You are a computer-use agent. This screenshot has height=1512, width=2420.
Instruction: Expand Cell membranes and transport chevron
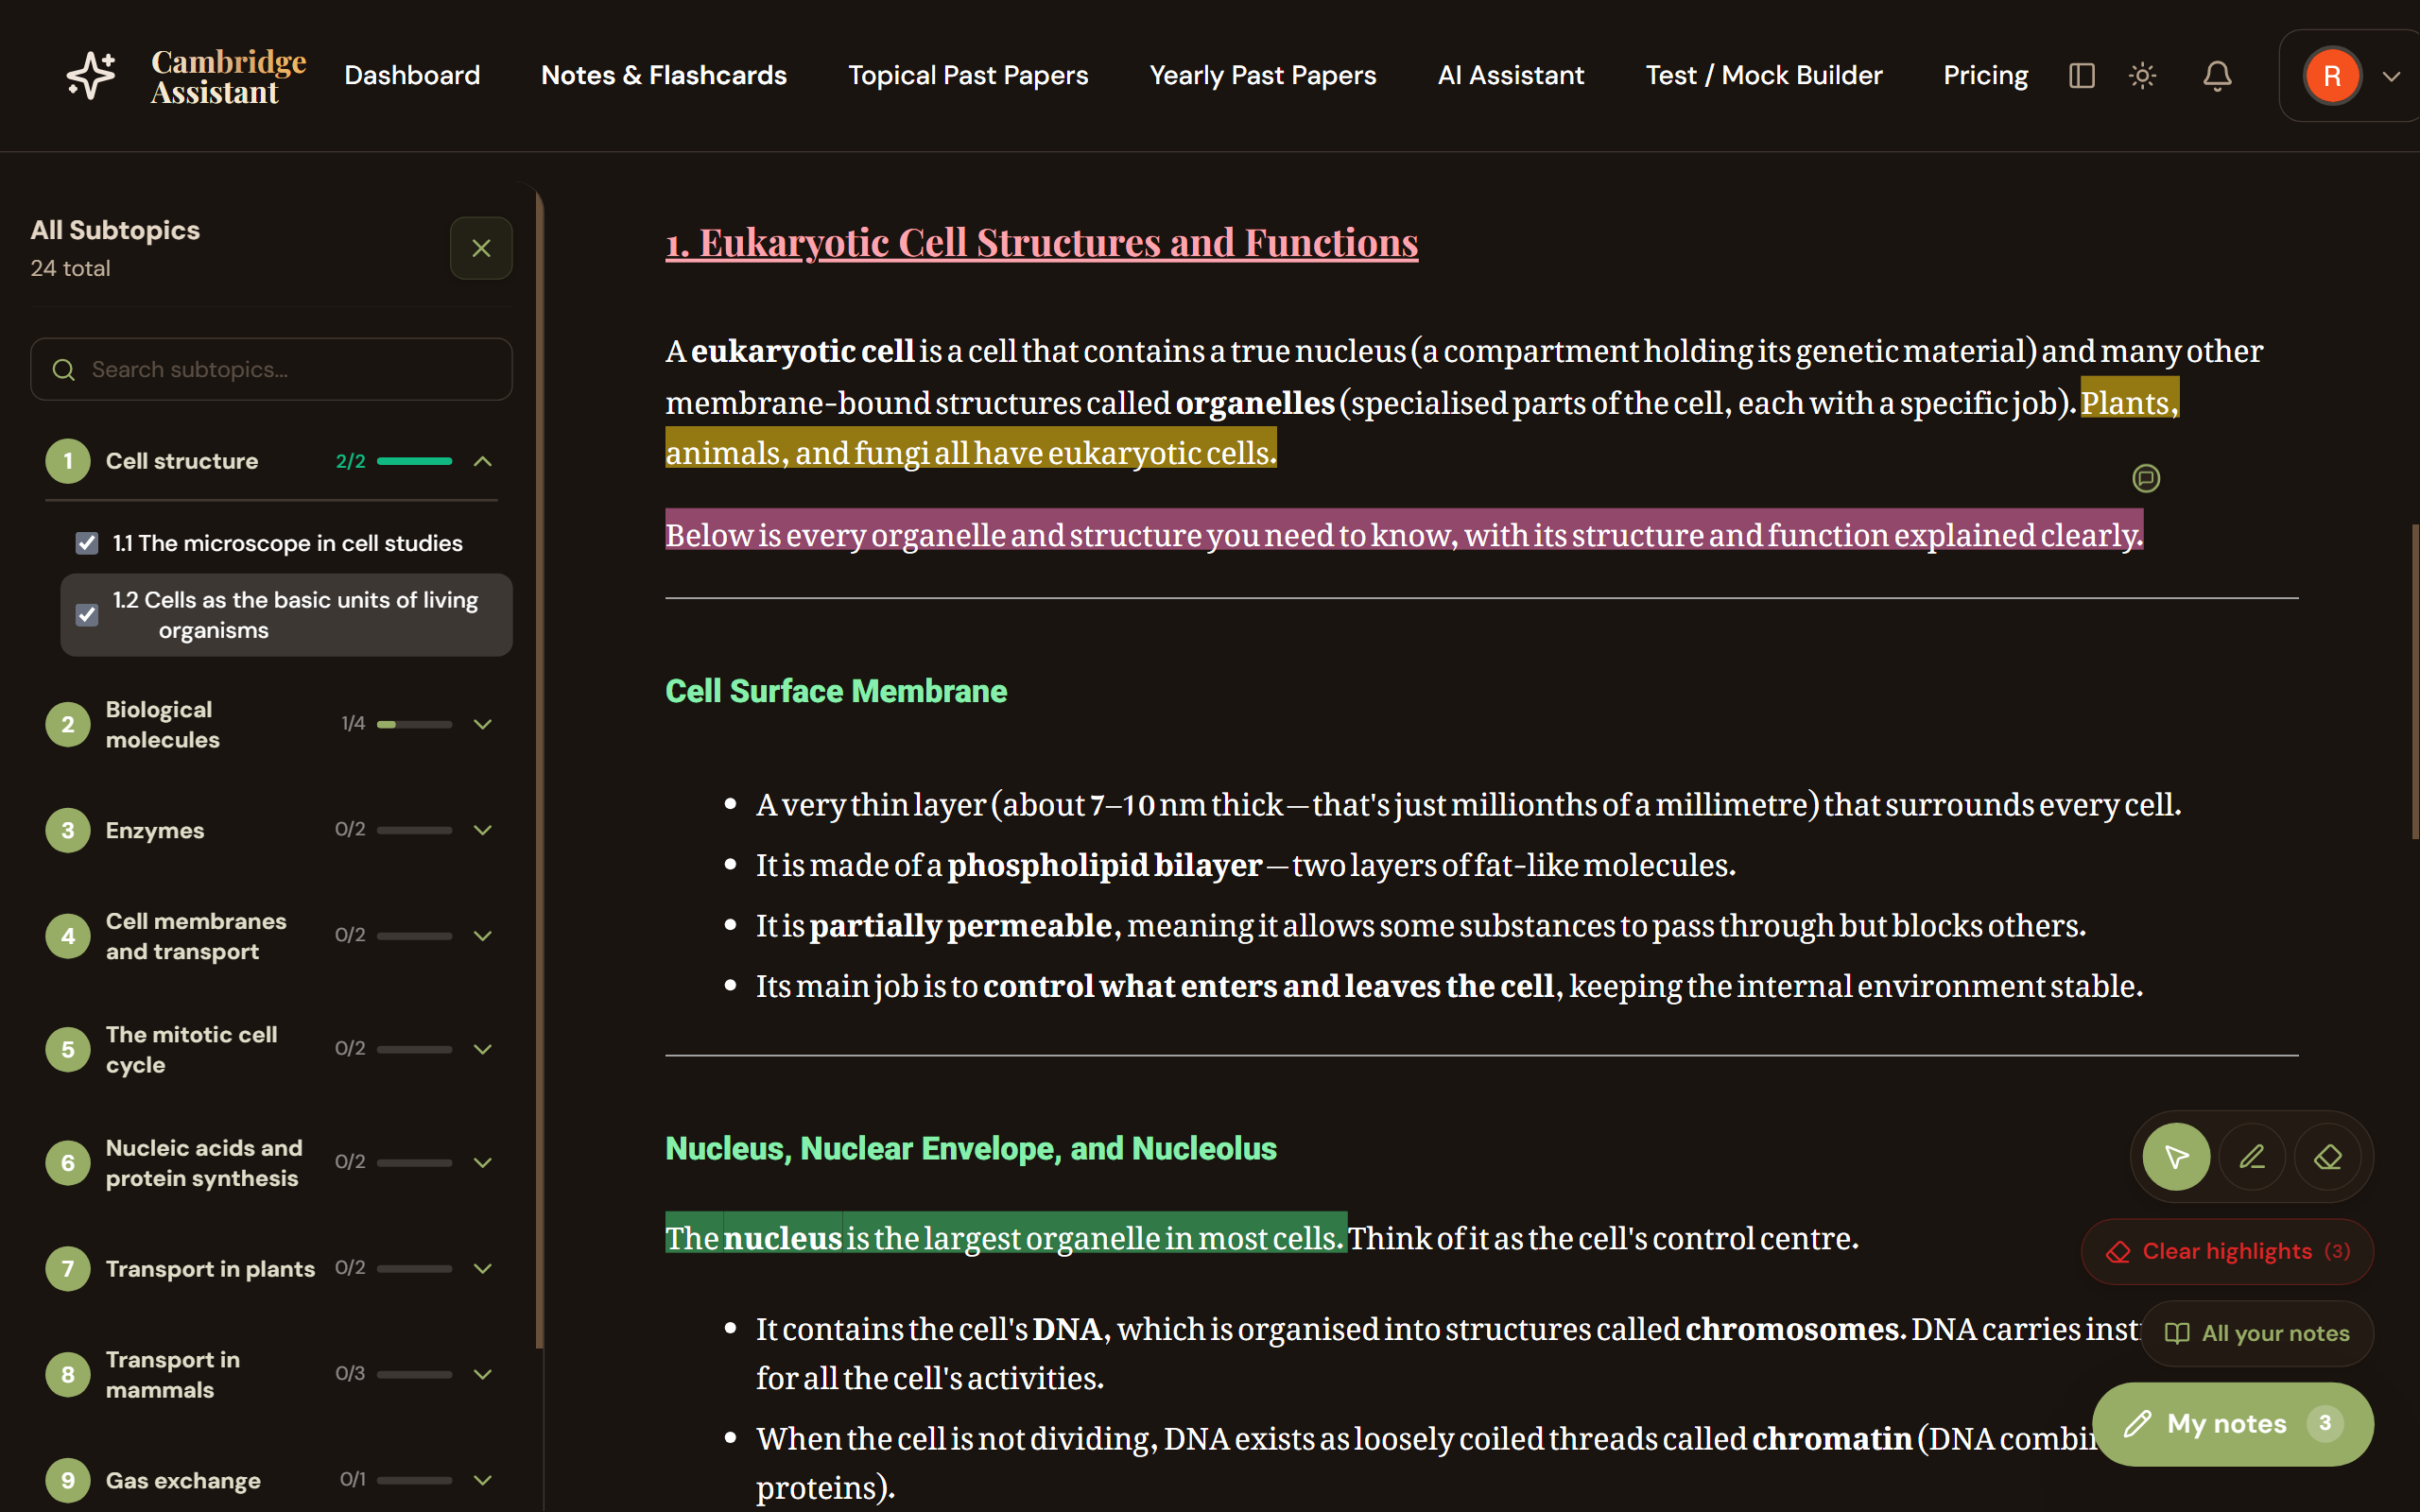pyautogui.click(x=483, y=936)
